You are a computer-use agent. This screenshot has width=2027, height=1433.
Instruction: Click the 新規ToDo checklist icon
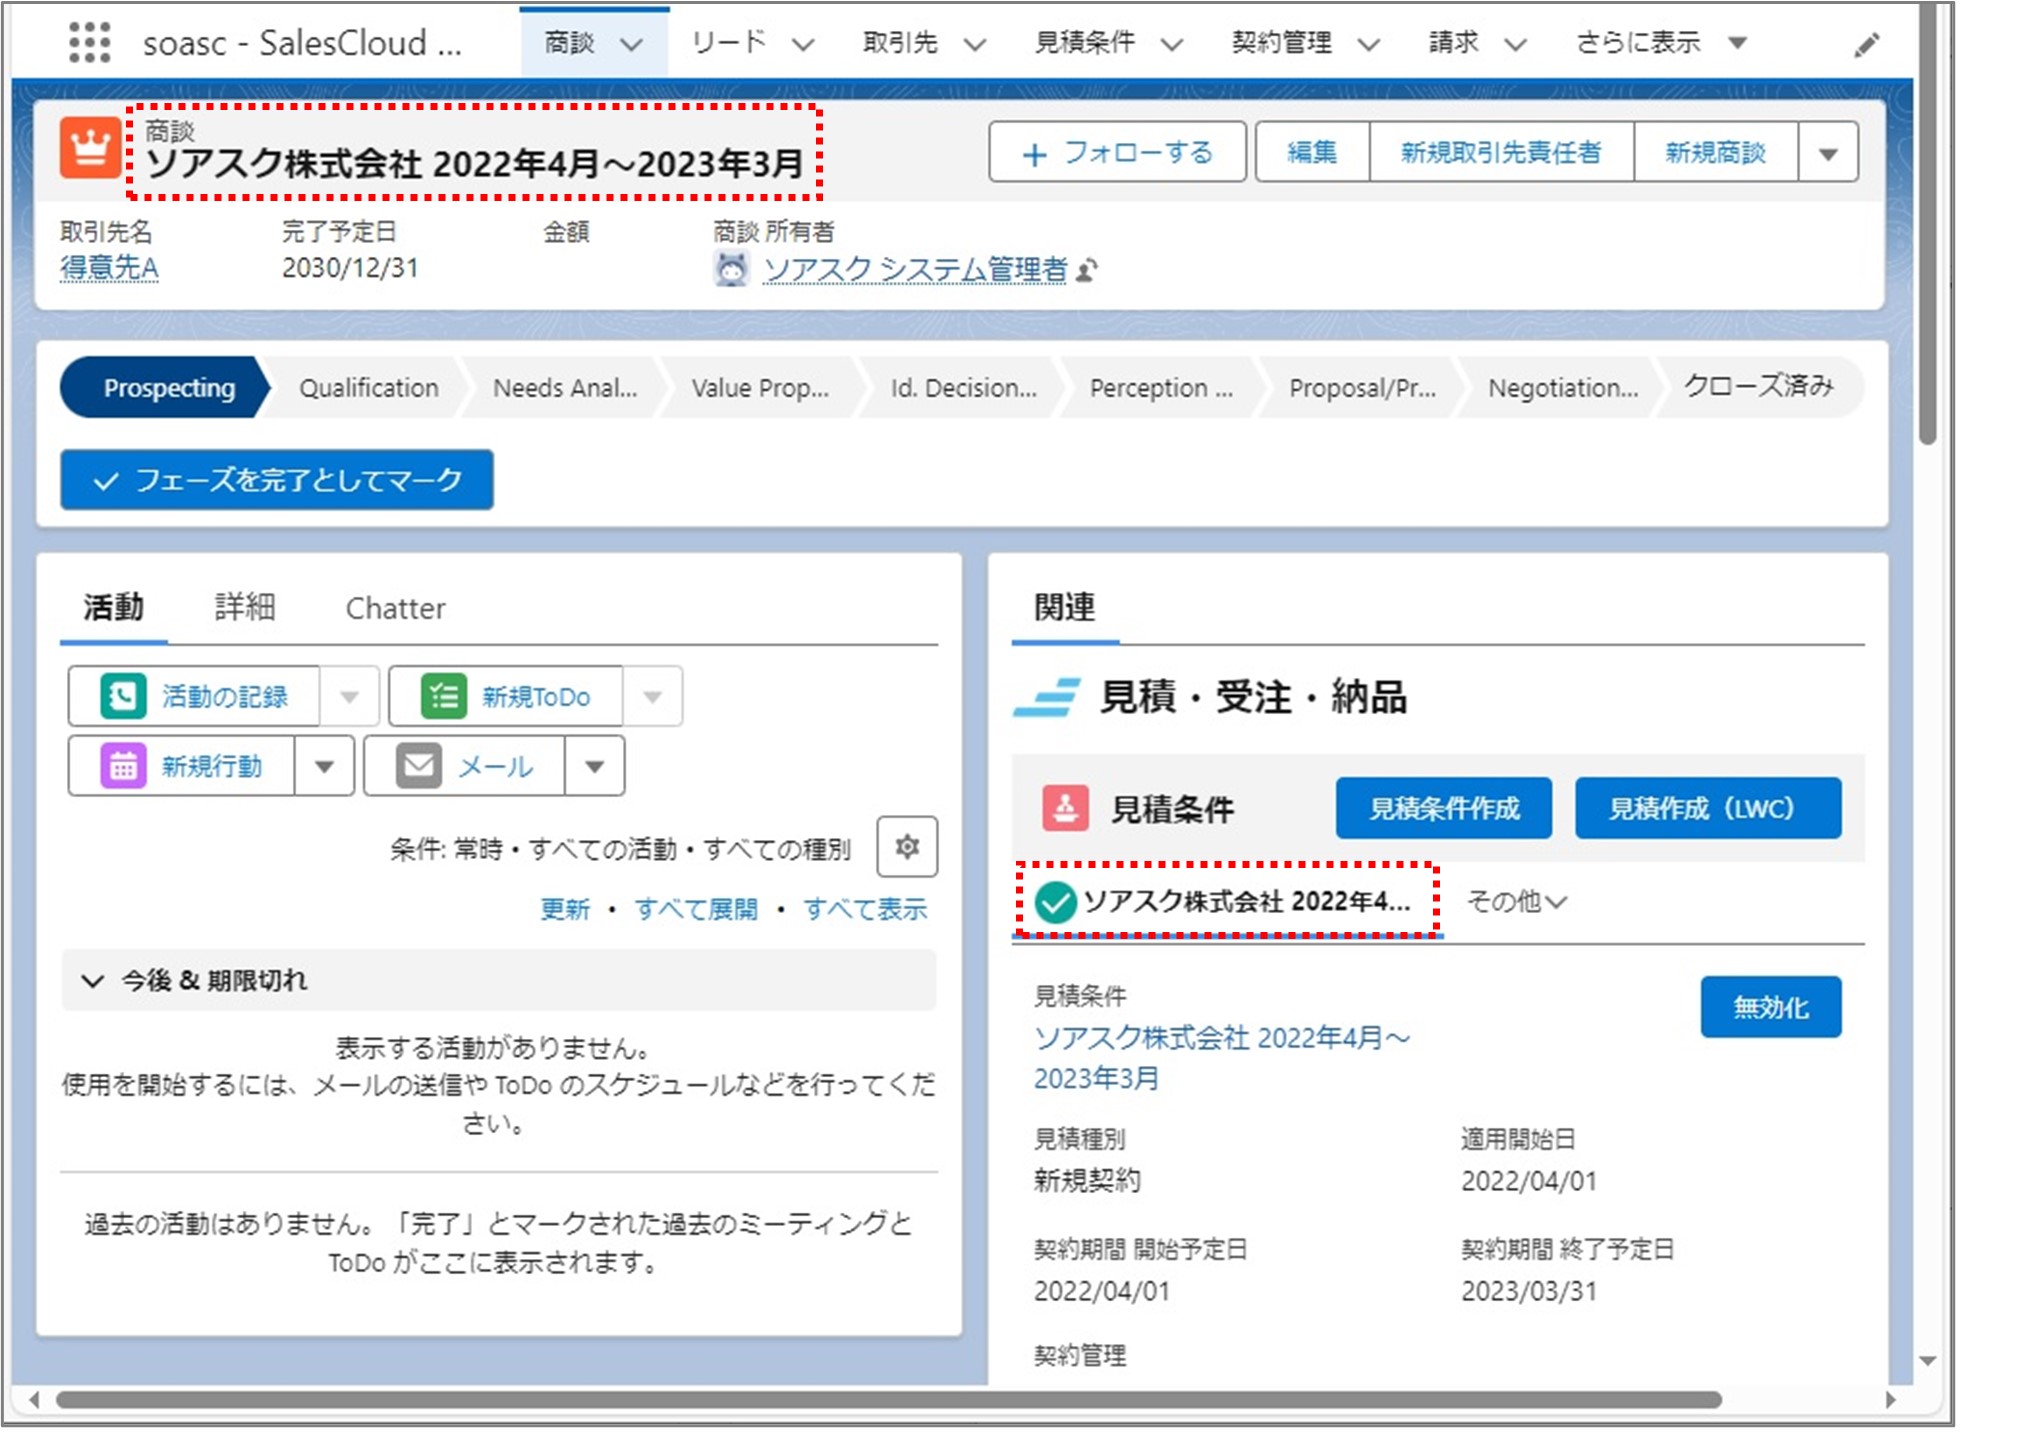pyautogui.click(x=444, y=696)
